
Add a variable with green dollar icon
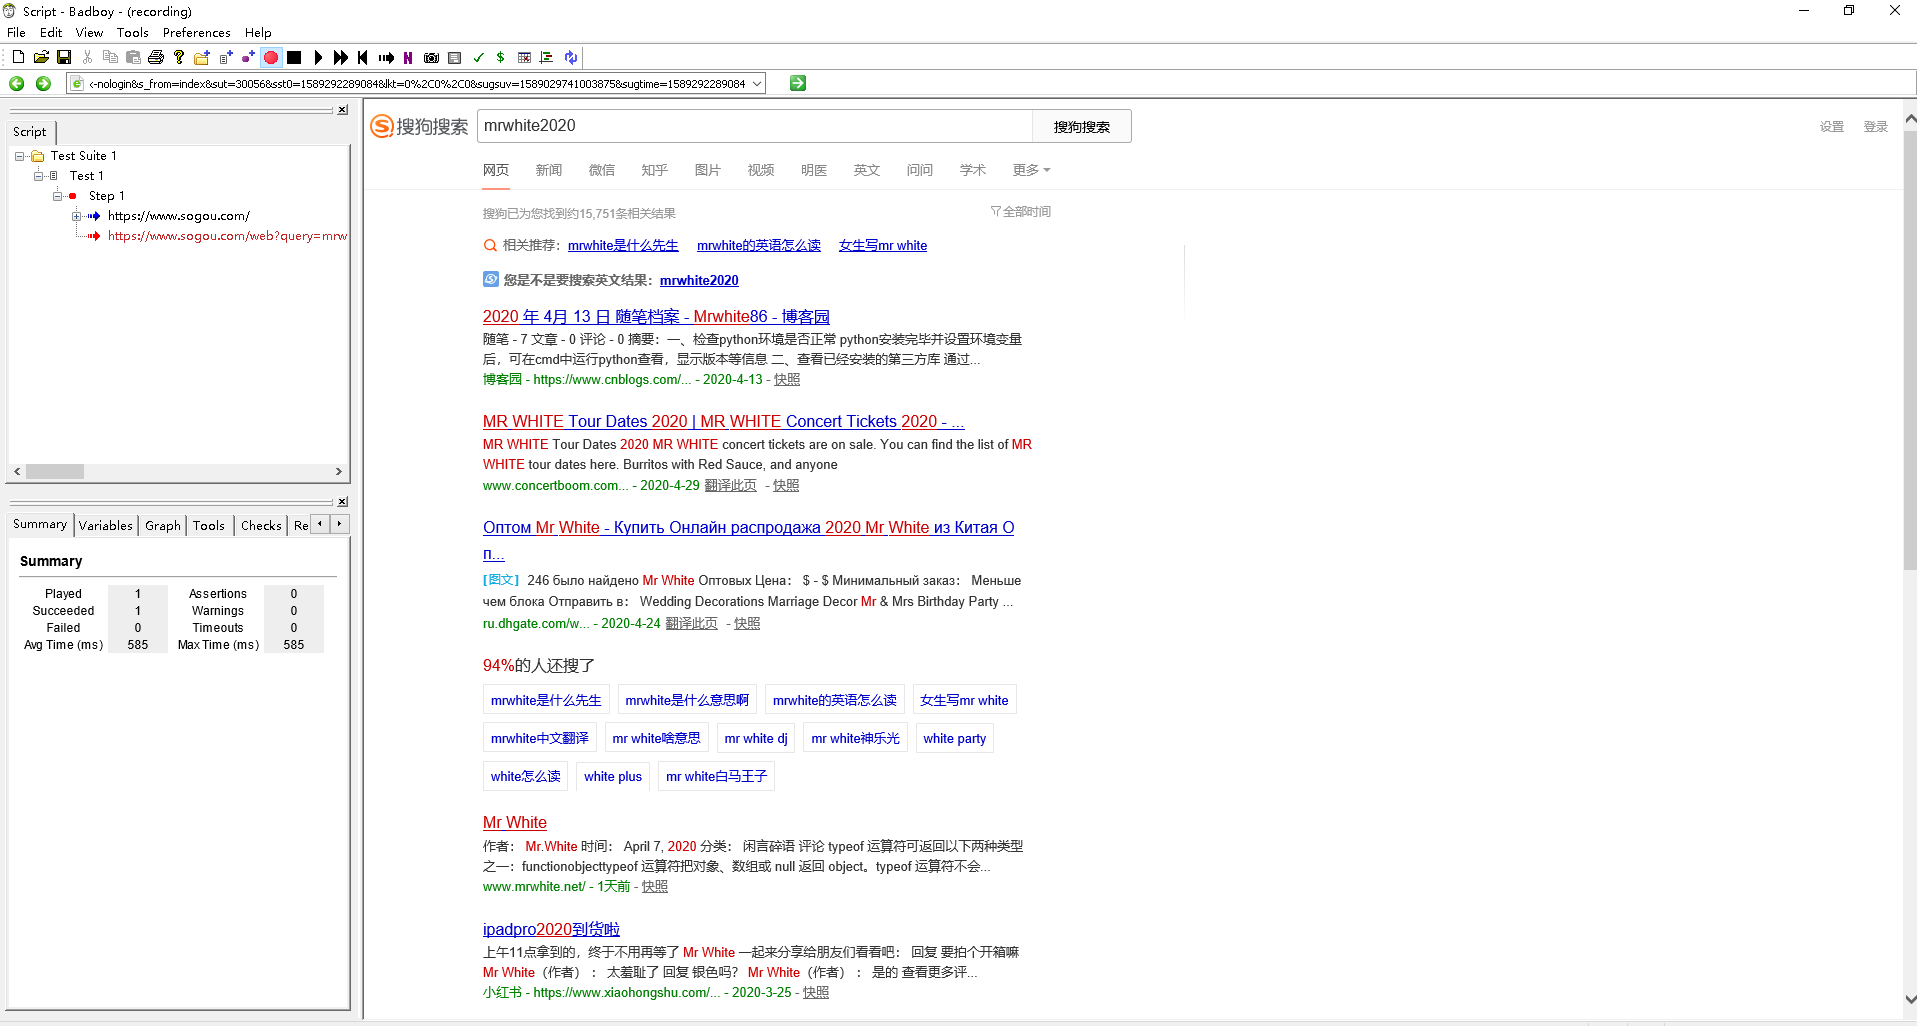(500, 58)
